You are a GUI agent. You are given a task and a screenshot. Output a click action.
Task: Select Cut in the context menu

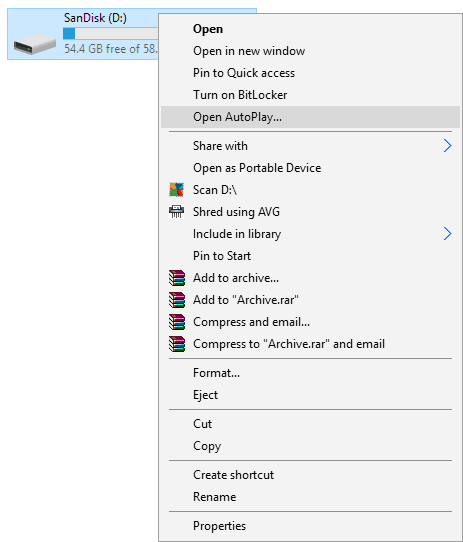point(311,424)
